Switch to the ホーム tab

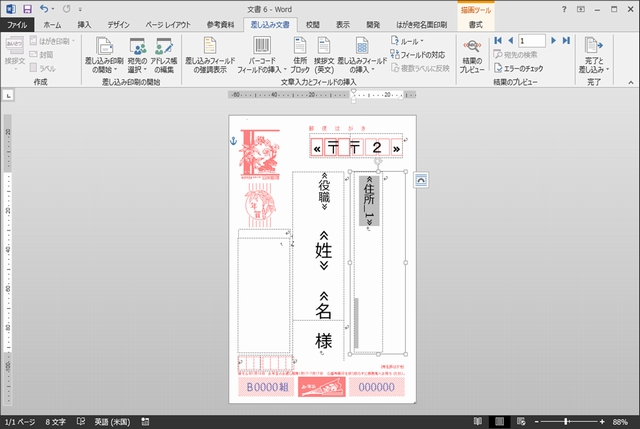52,24
